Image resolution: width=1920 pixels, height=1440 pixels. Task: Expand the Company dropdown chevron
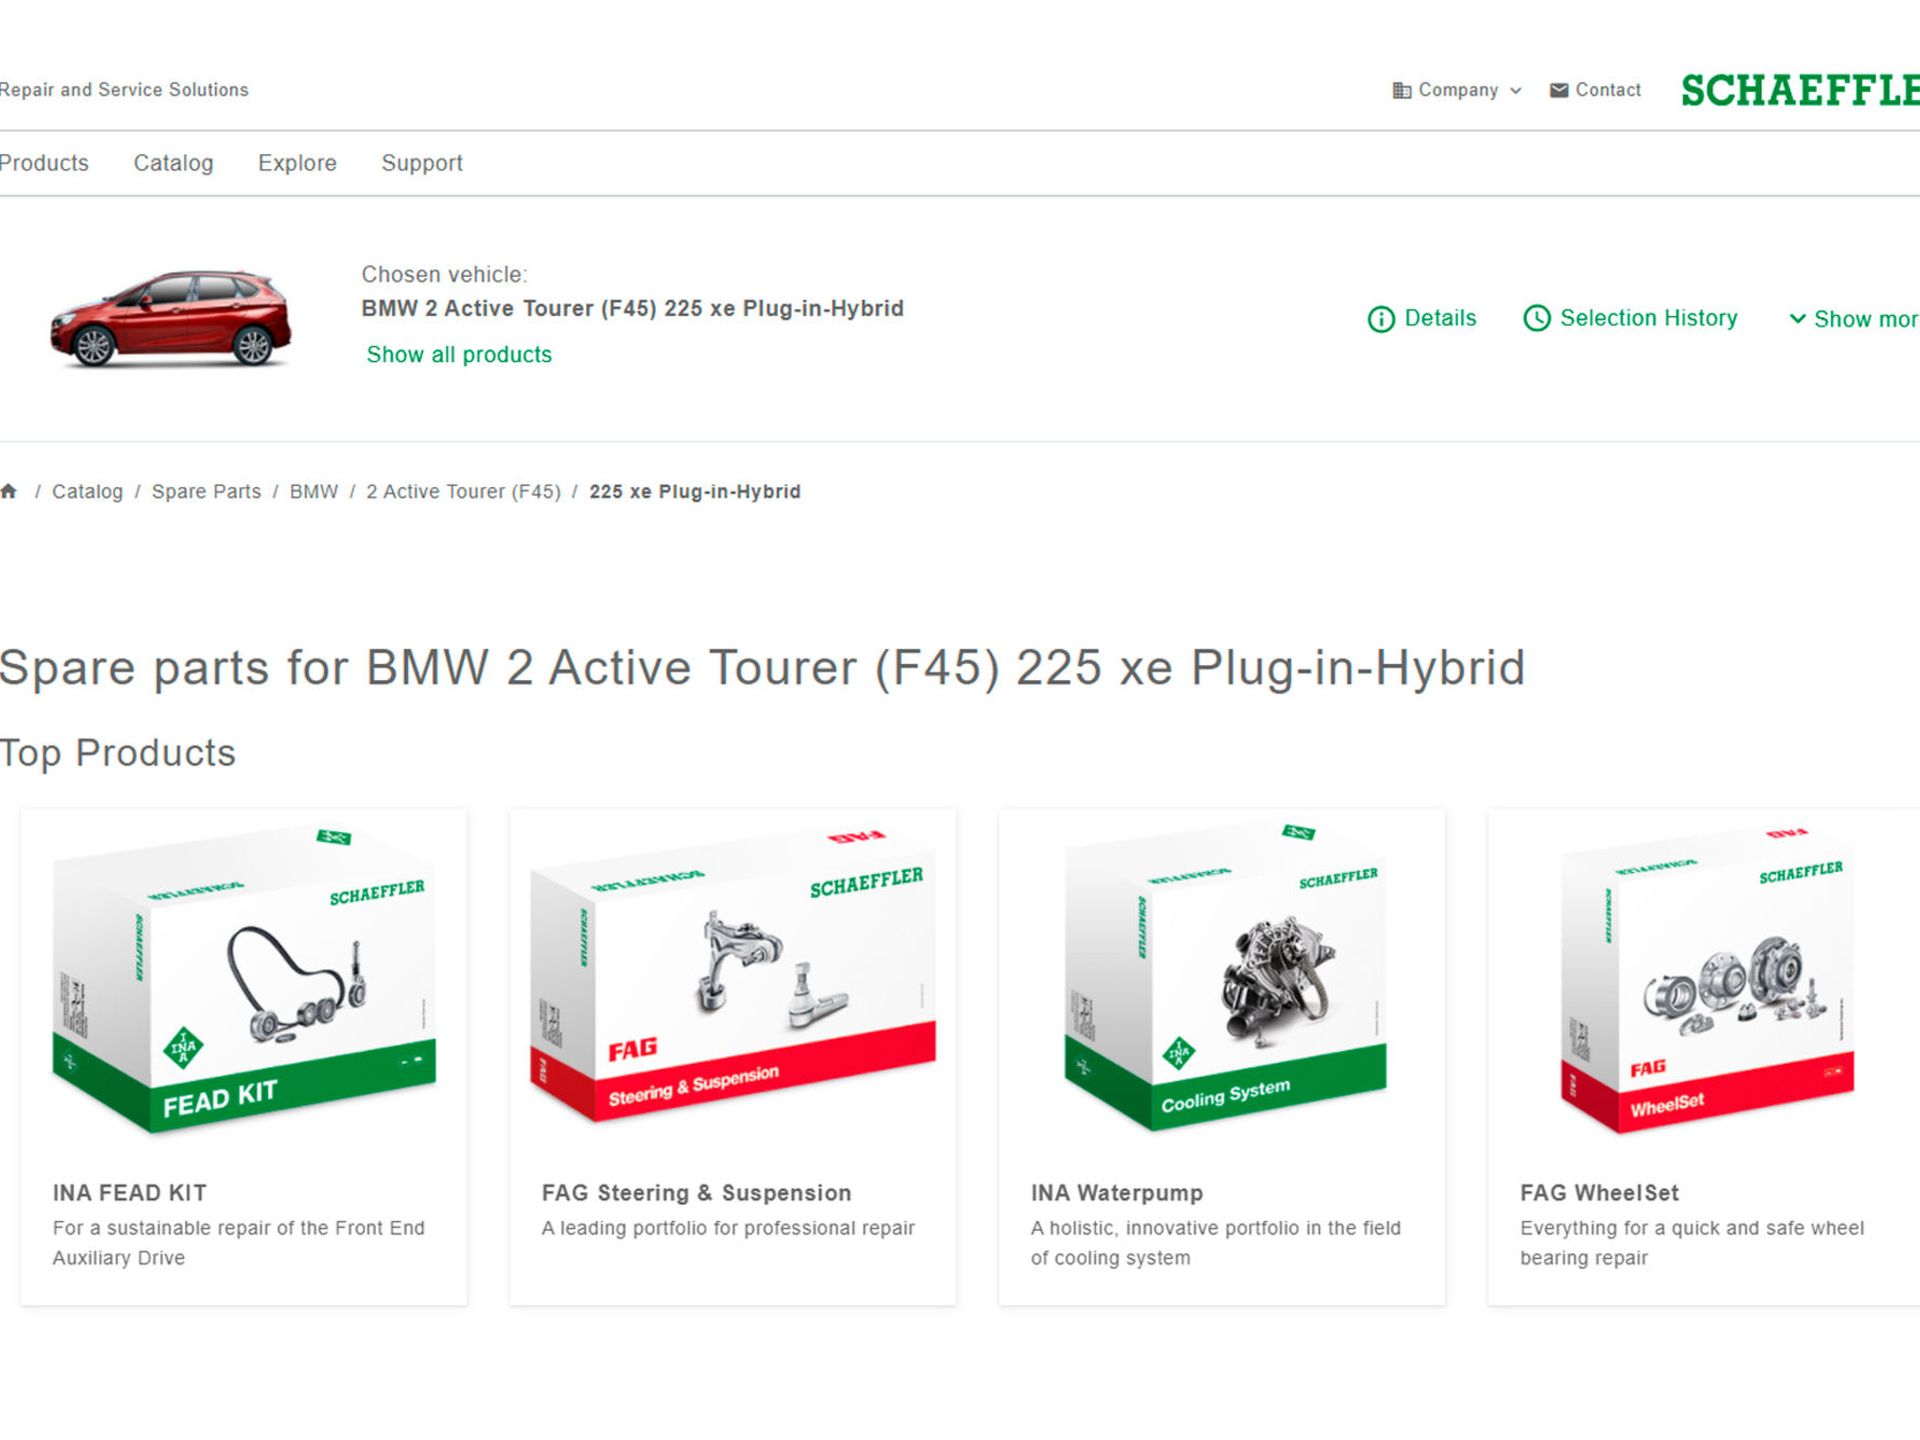[x=1516, y=91]
